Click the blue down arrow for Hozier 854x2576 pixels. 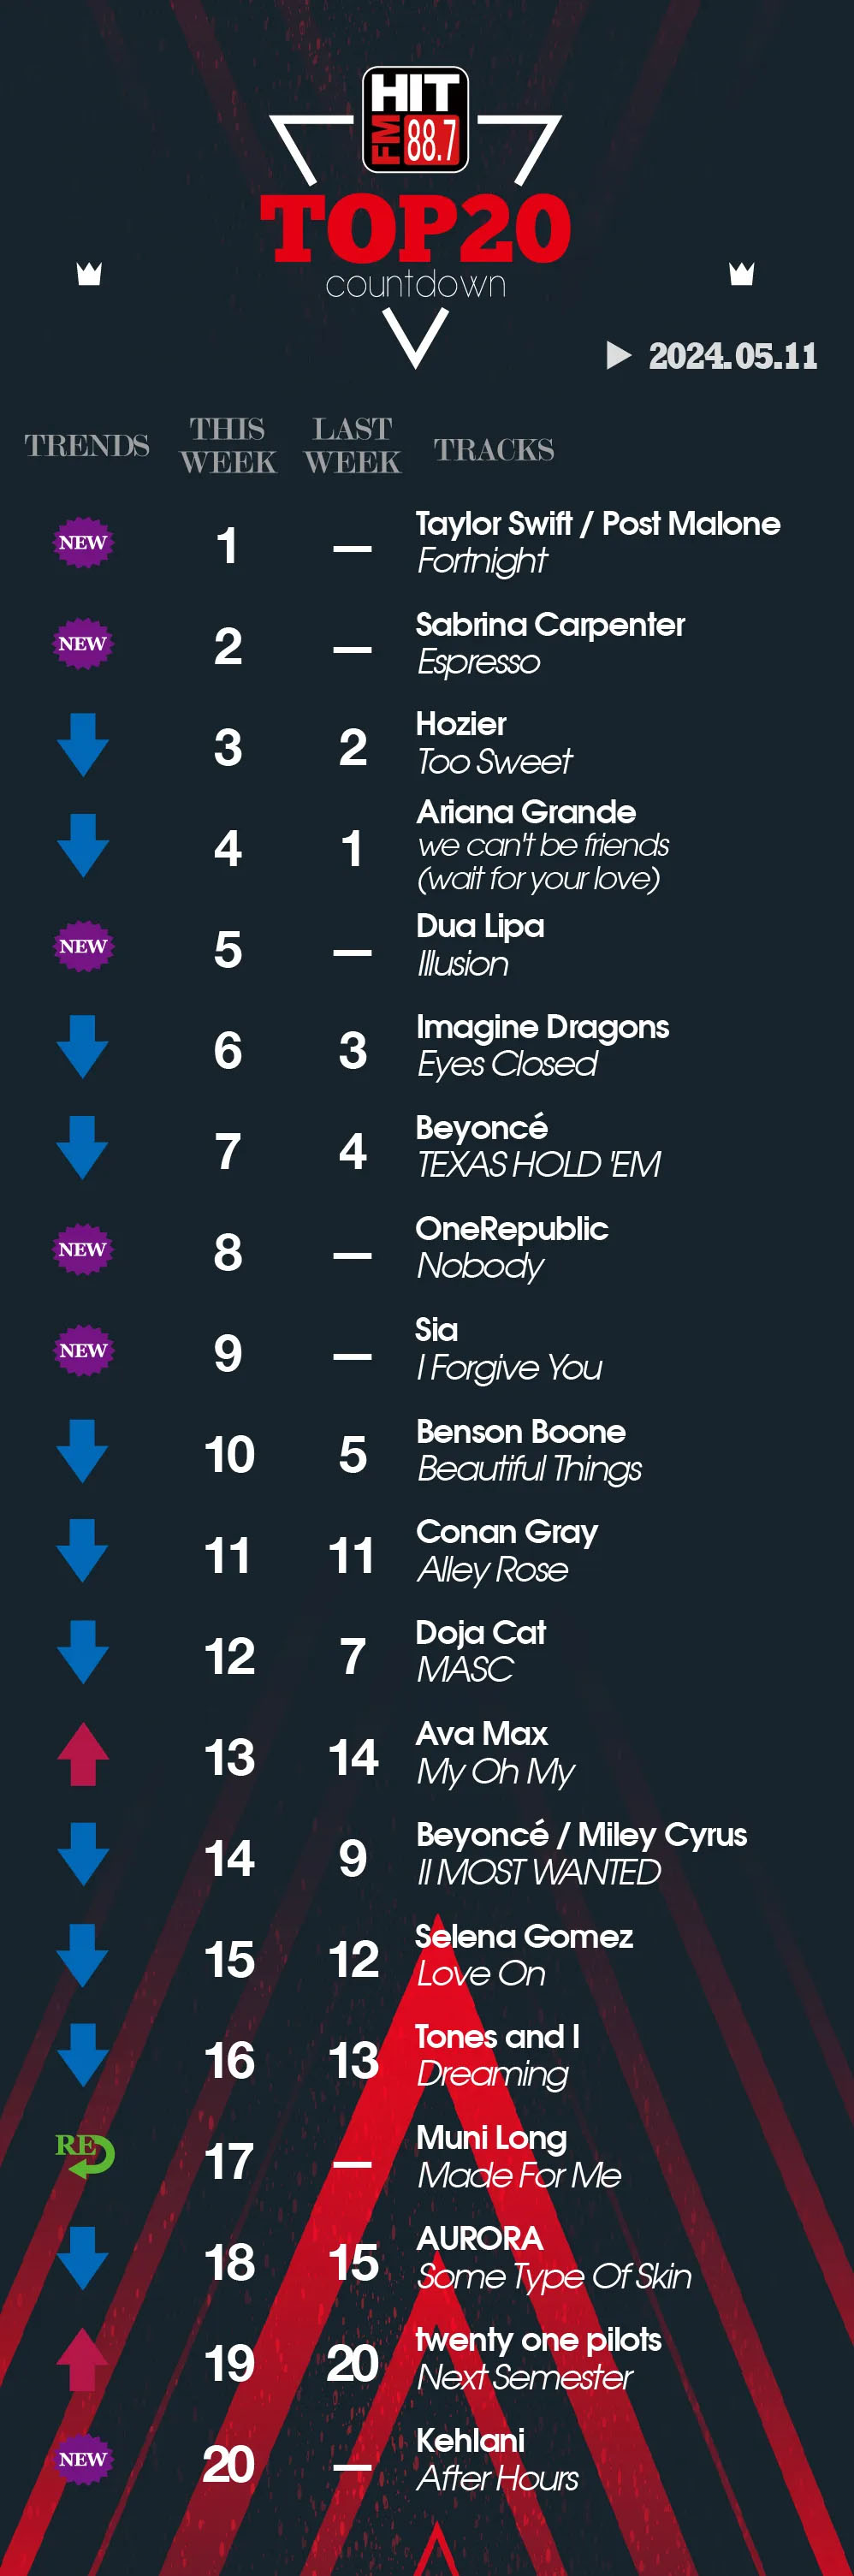point(83,745)
